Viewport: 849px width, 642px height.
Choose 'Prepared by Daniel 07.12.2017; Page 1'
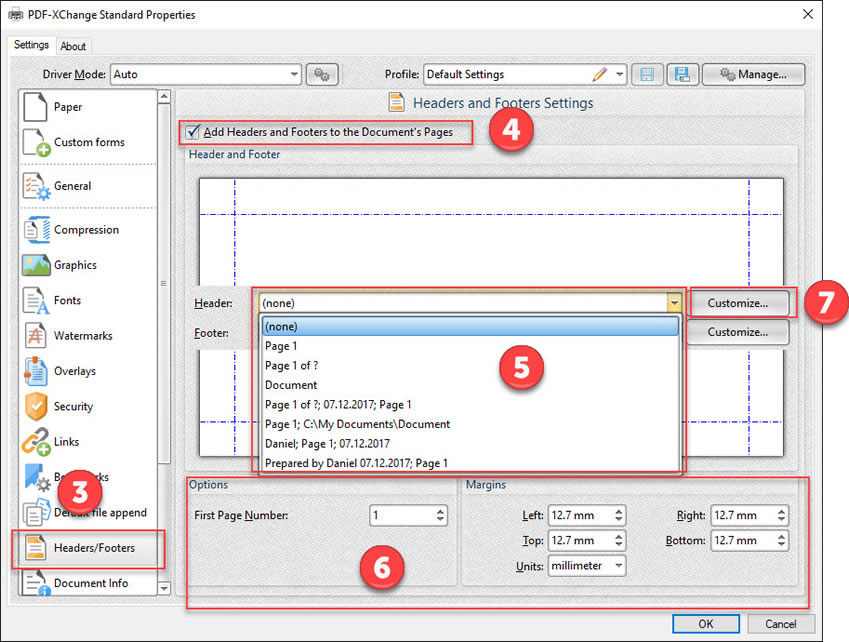click(x=470, y=463)
